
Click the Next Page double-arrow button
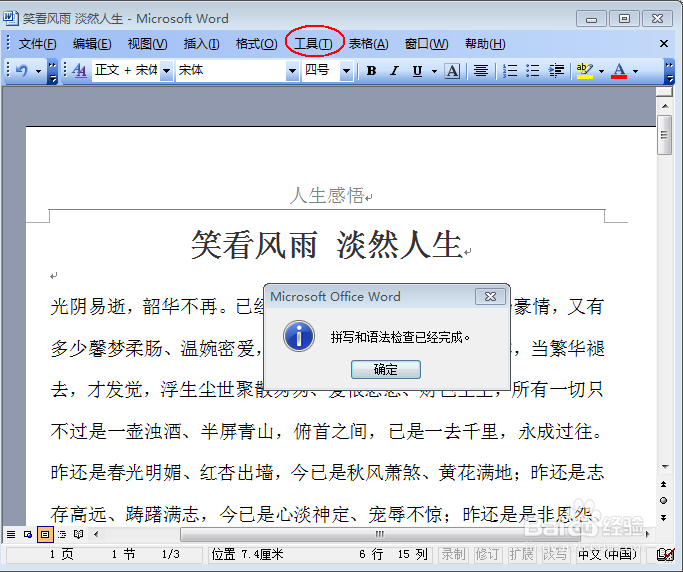(x=663, y=518)
